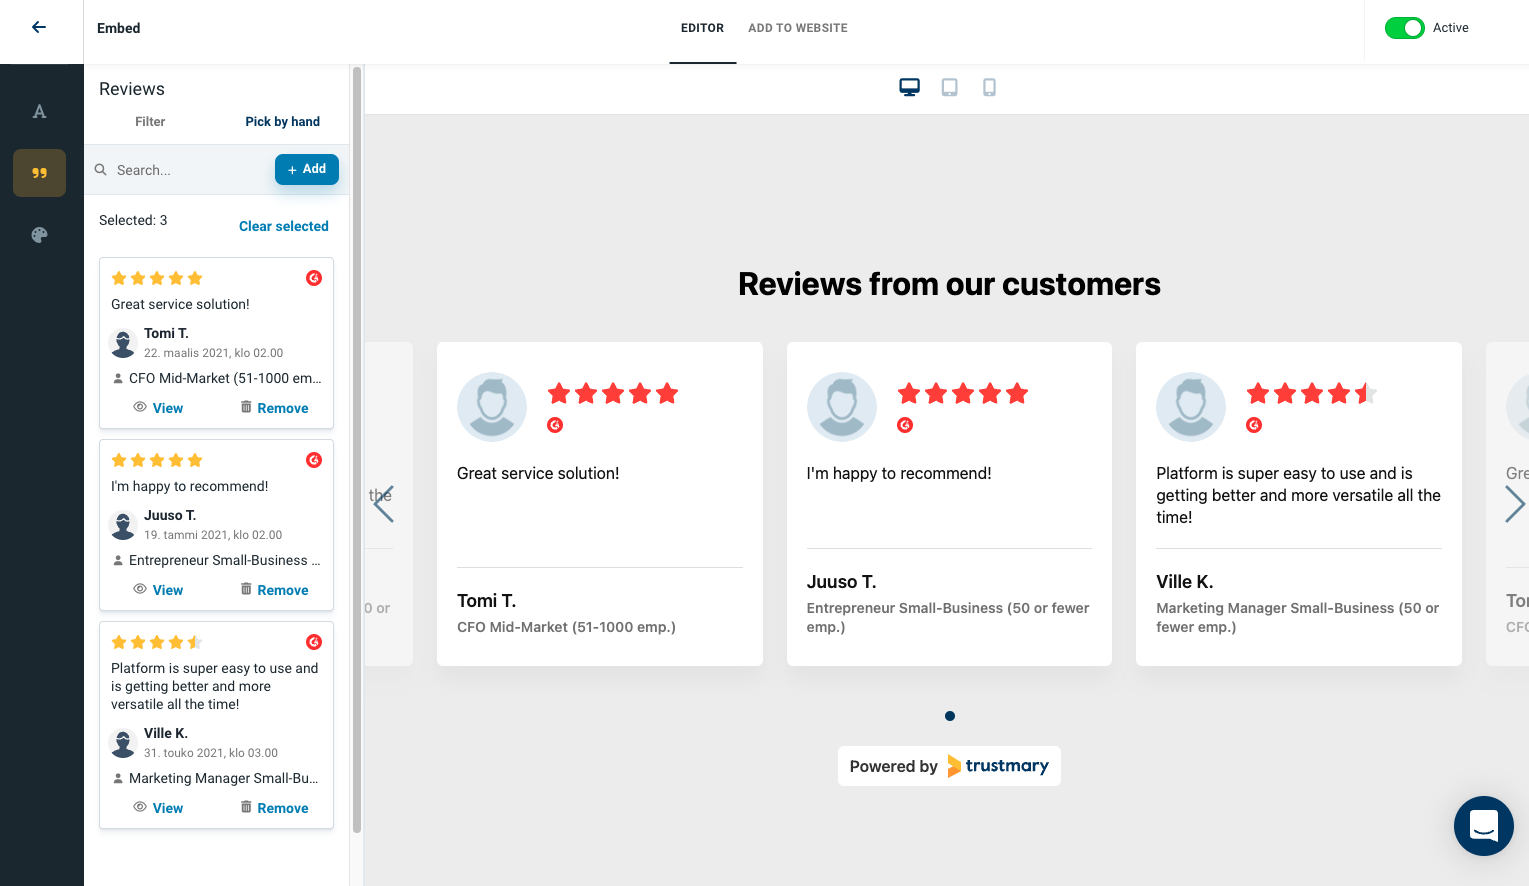Toggle the widget Active switch
Screen dimensions: 1529x886
(1405, 28)
